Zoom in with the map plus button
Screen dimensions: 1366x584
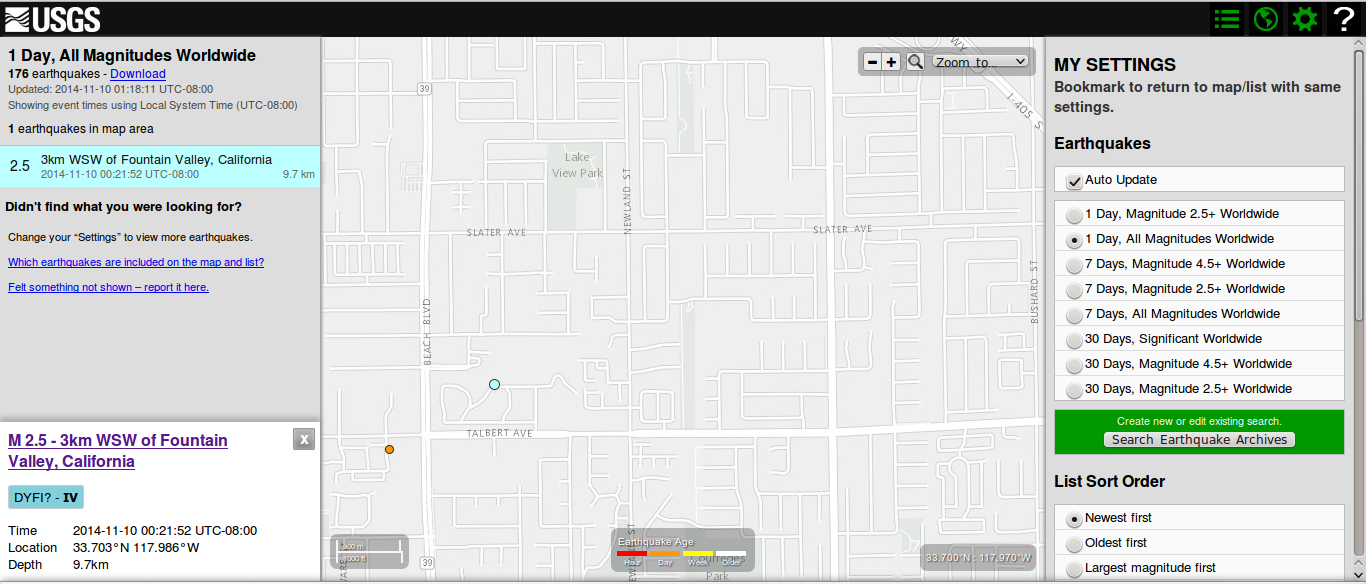[x=891, y=62]
